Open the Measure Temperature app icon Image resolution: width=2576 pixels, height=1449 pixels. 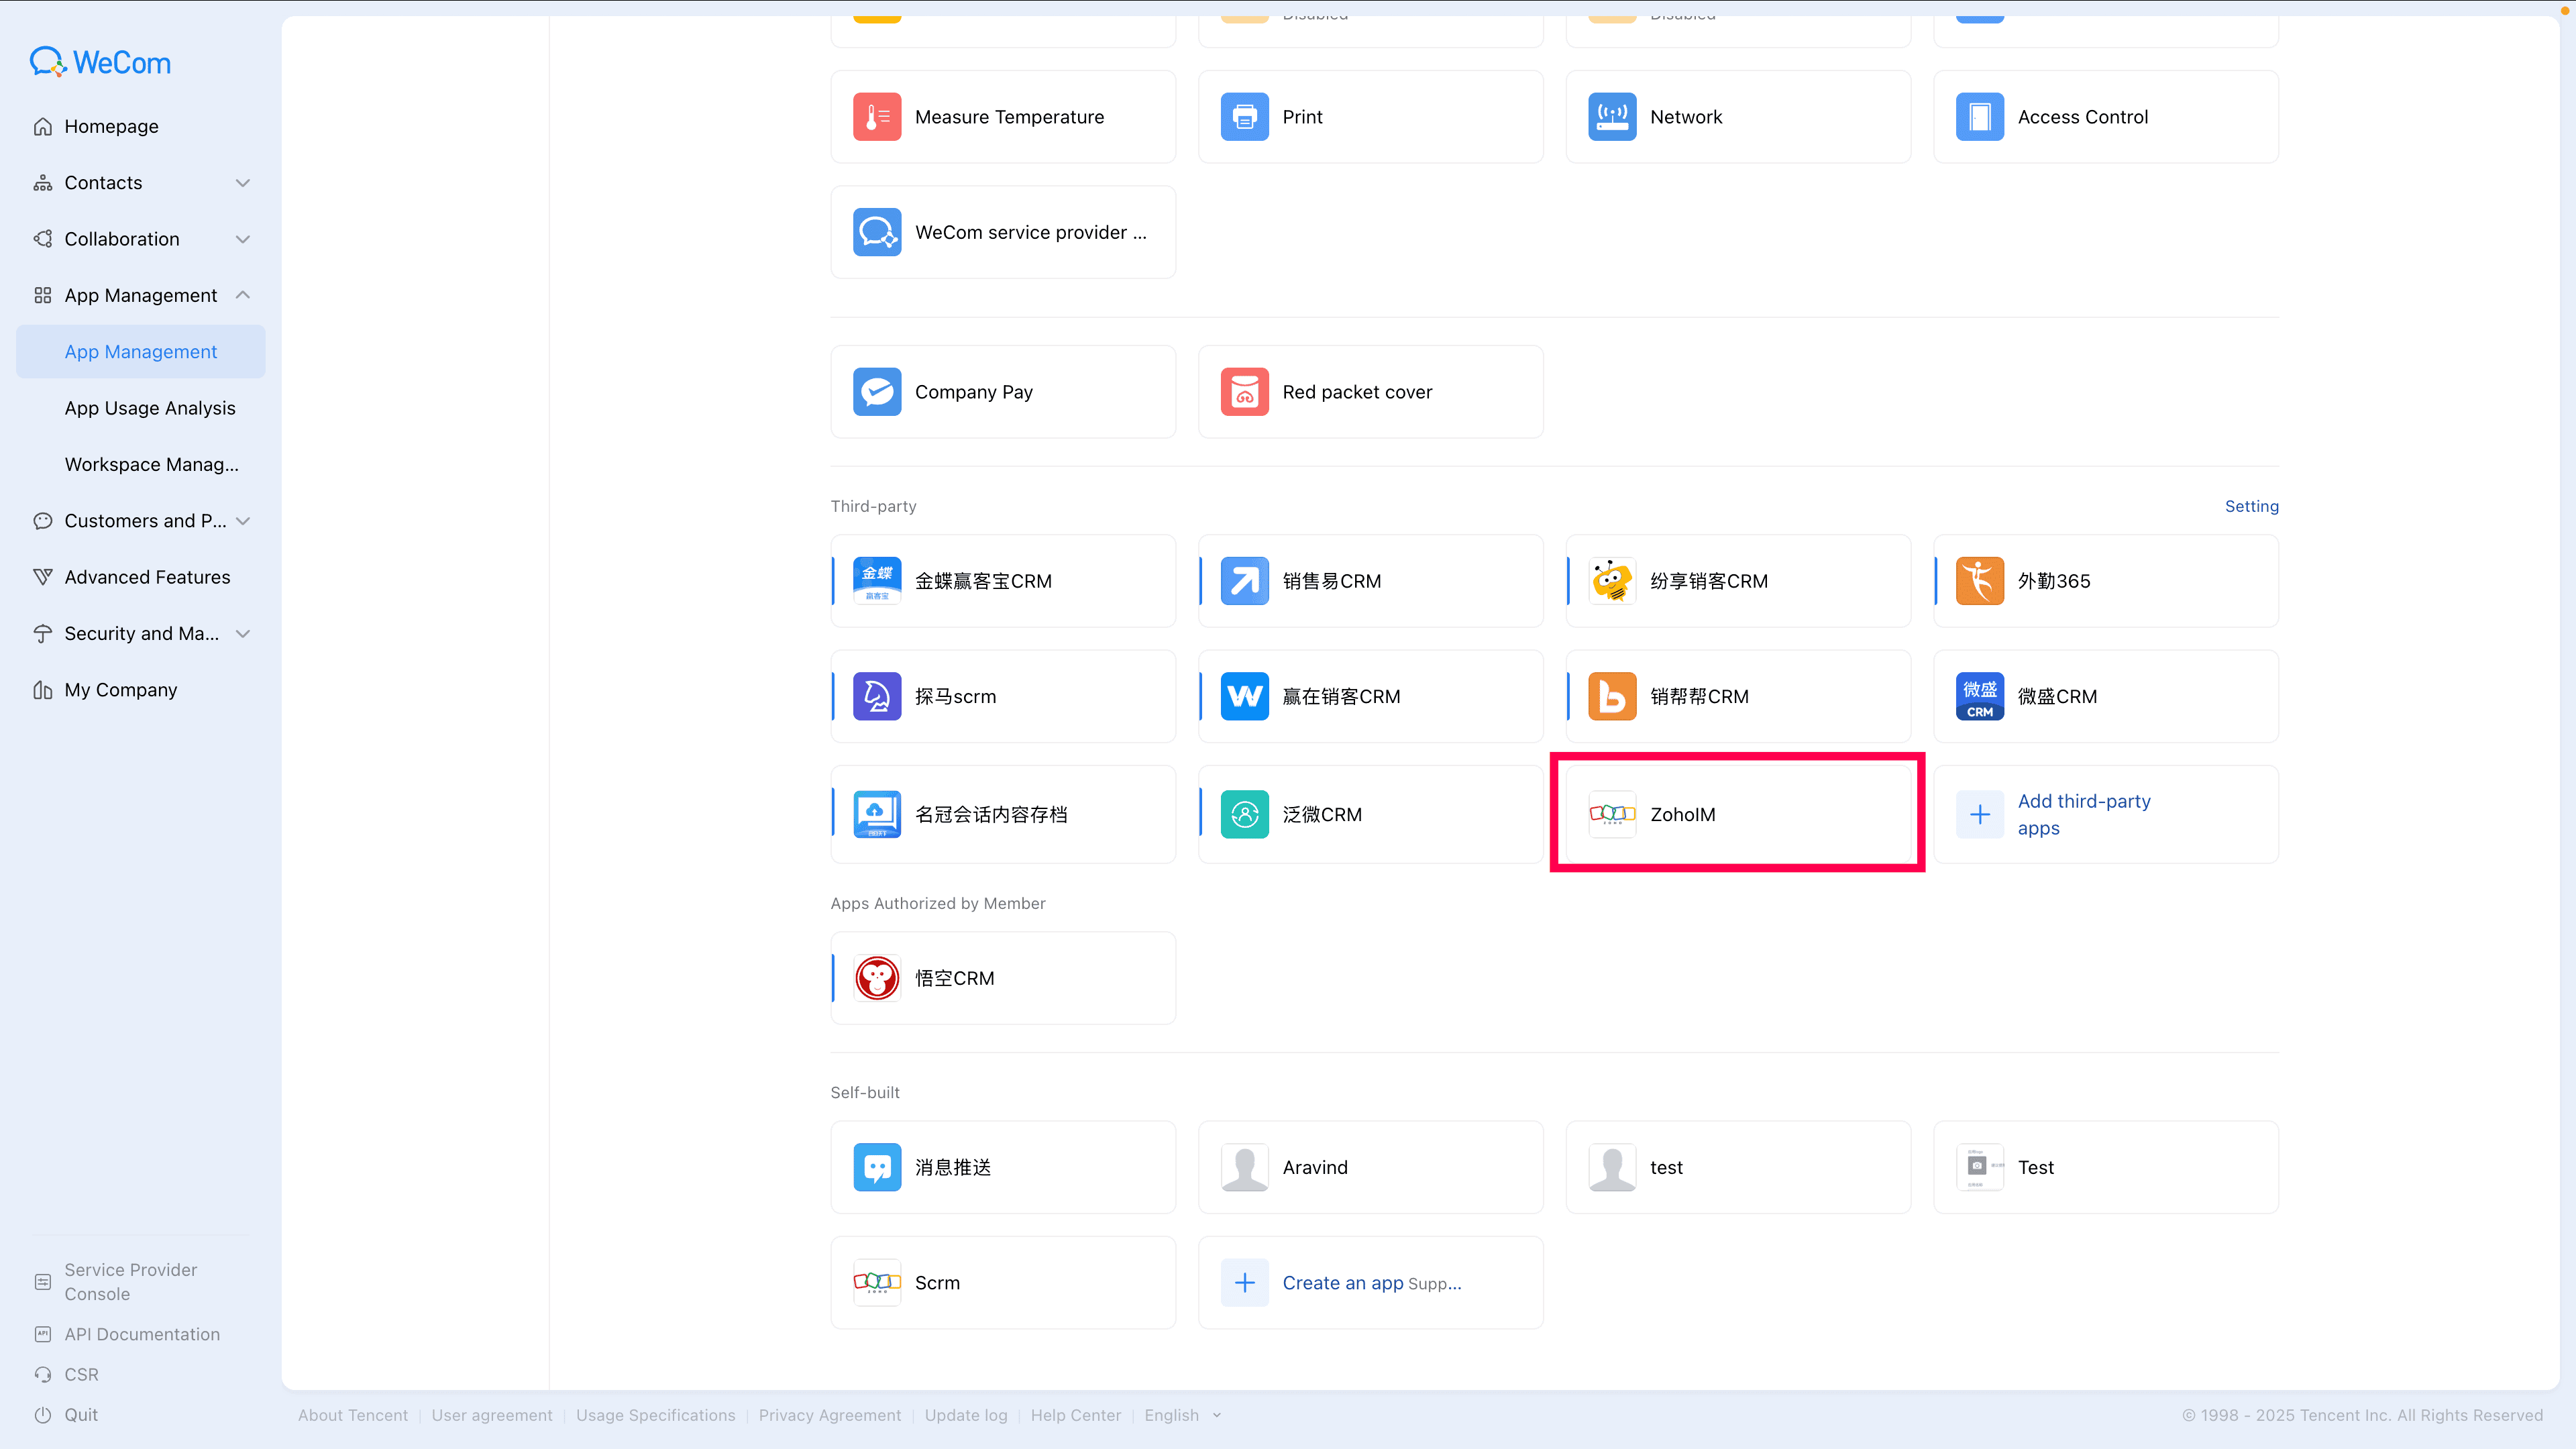point(877,117)
